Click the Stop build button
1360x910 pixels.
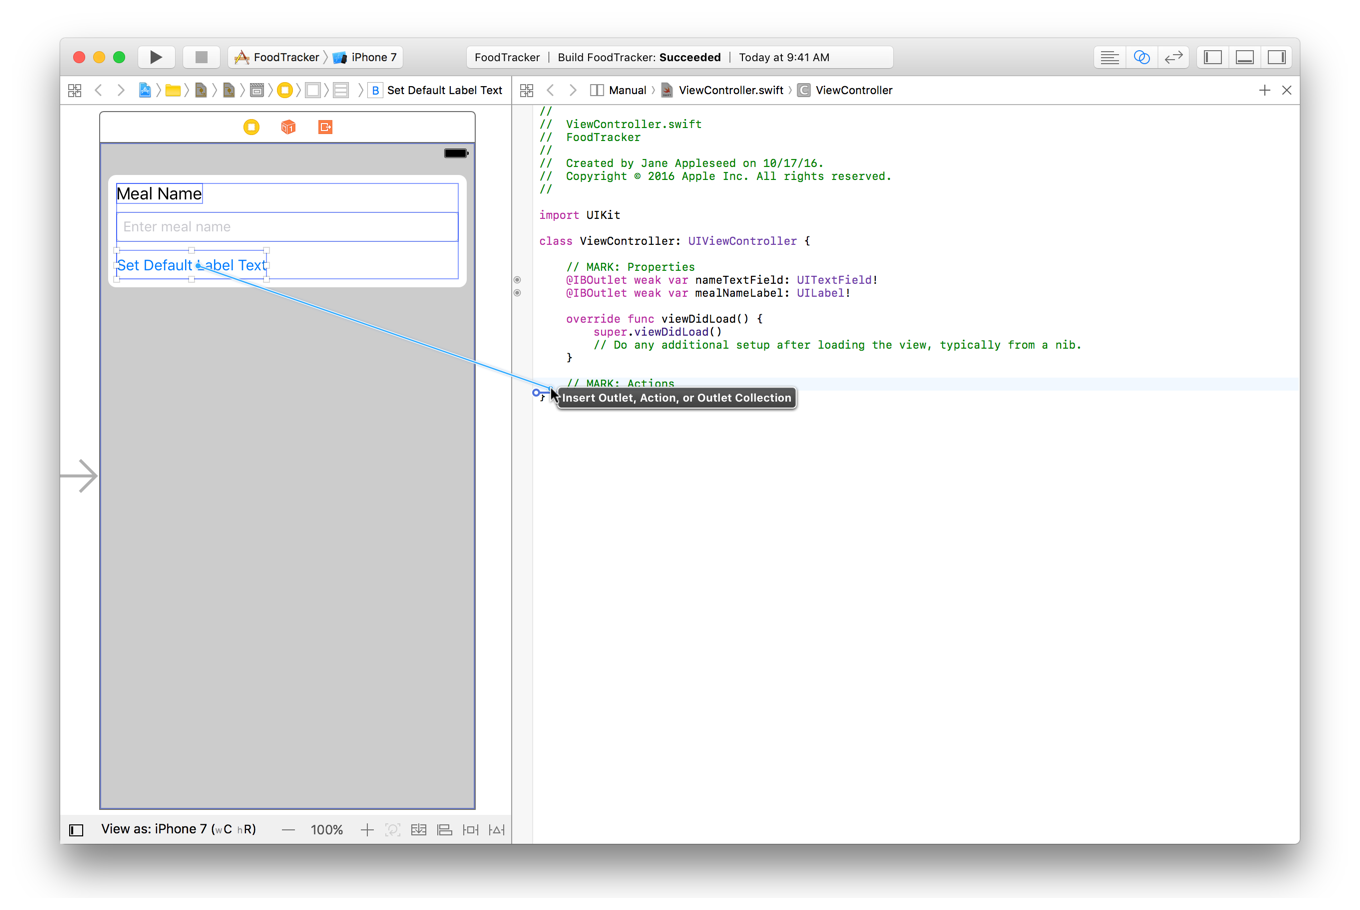pyautogui.click(x=201, y=57)
